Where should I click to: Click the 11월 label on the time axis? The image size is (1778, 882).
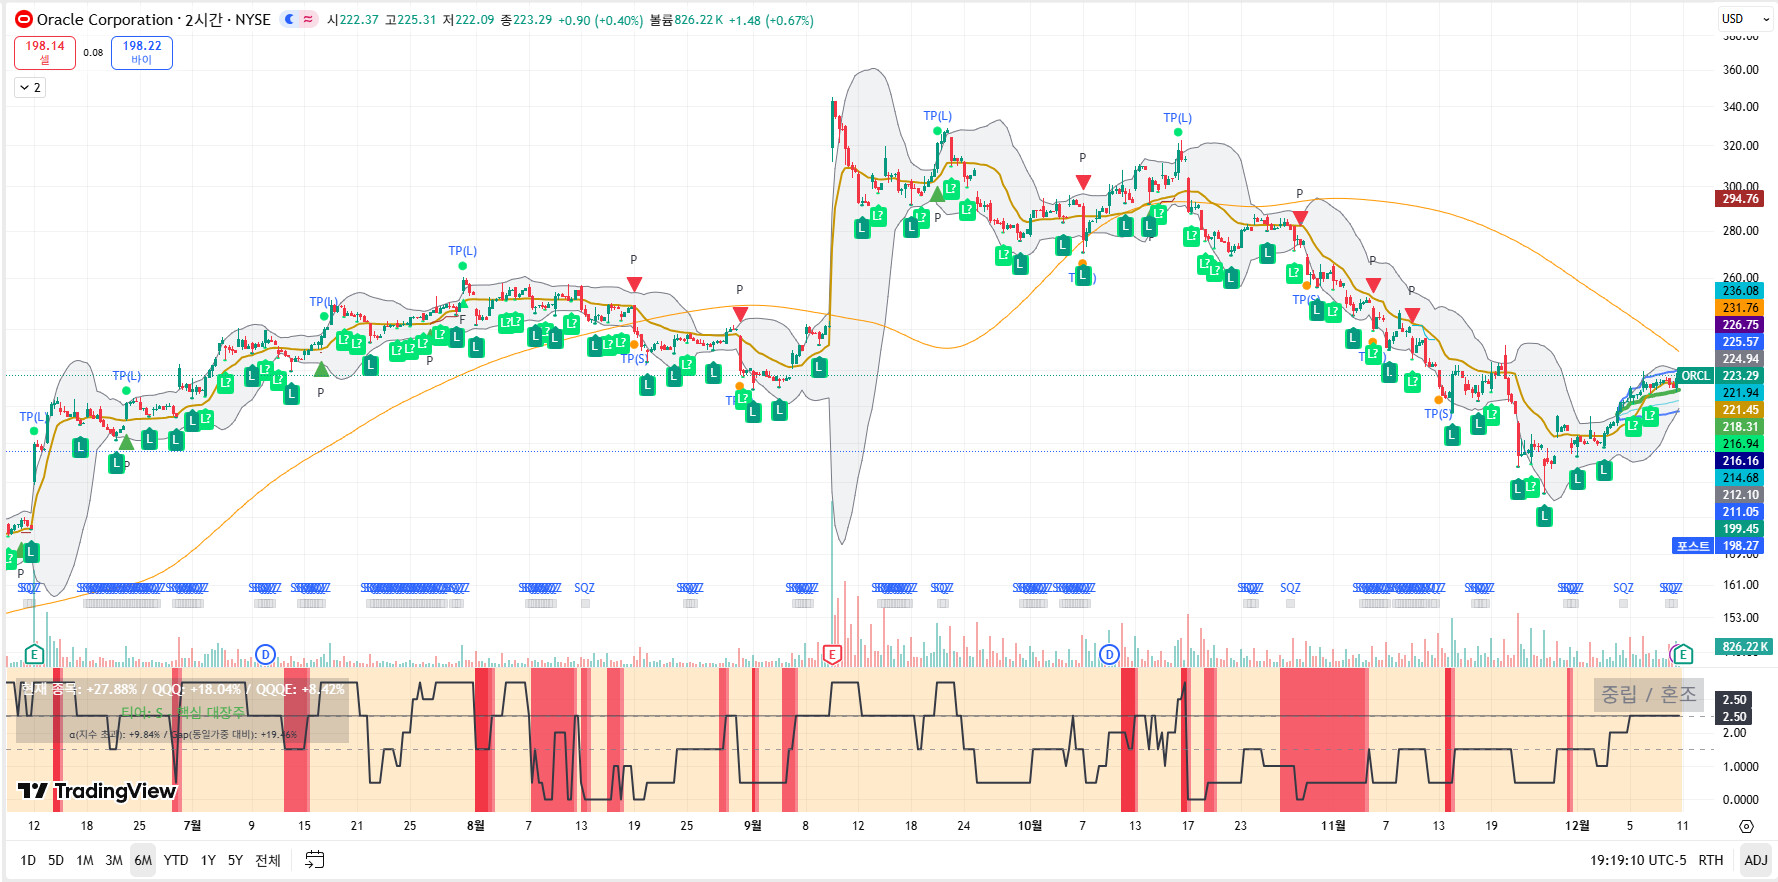click(x=1333, y=826)
